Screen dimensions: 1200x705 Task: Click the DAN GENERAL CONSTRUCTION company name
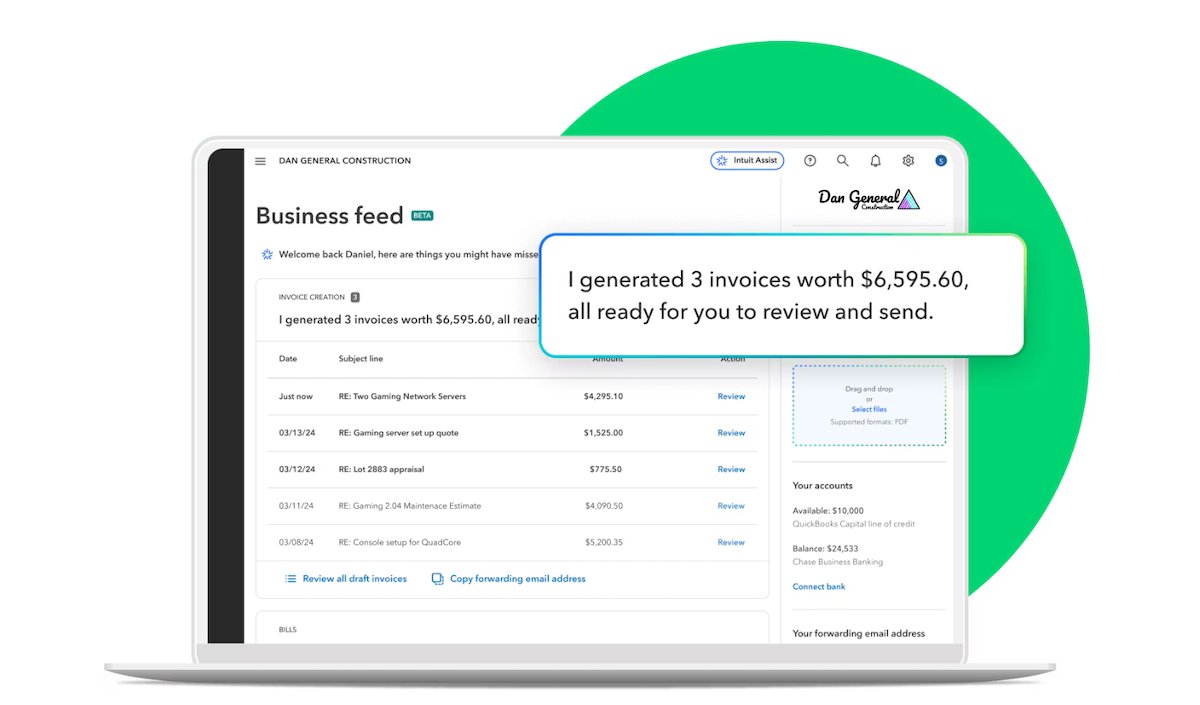pyautogui.click(x=345, y=161)
